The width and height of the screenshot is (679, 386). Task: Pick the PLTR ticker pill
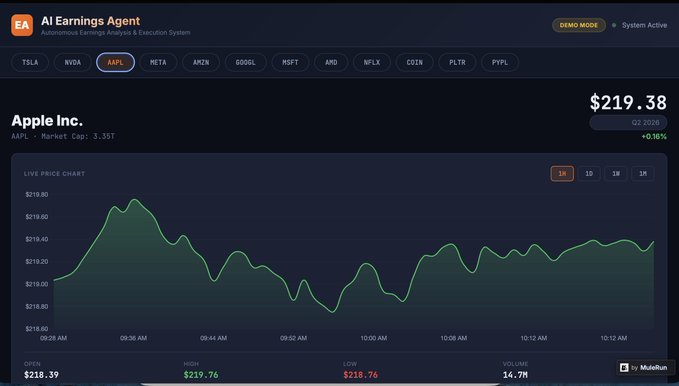coord(457,62)
